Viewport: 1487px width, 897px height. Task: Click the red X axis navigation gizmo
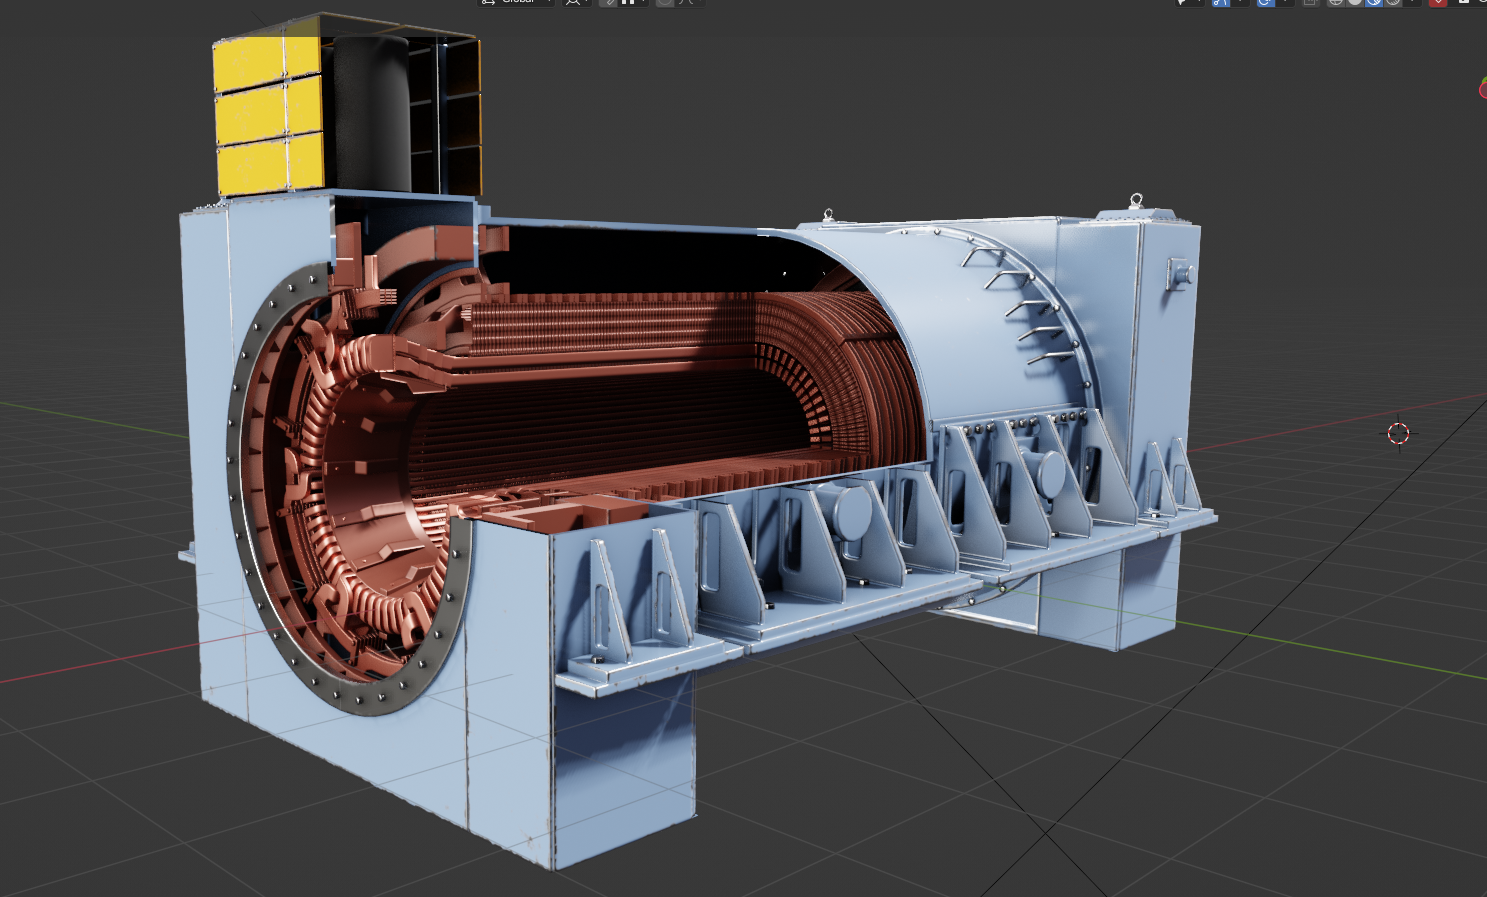(1482, 89)
